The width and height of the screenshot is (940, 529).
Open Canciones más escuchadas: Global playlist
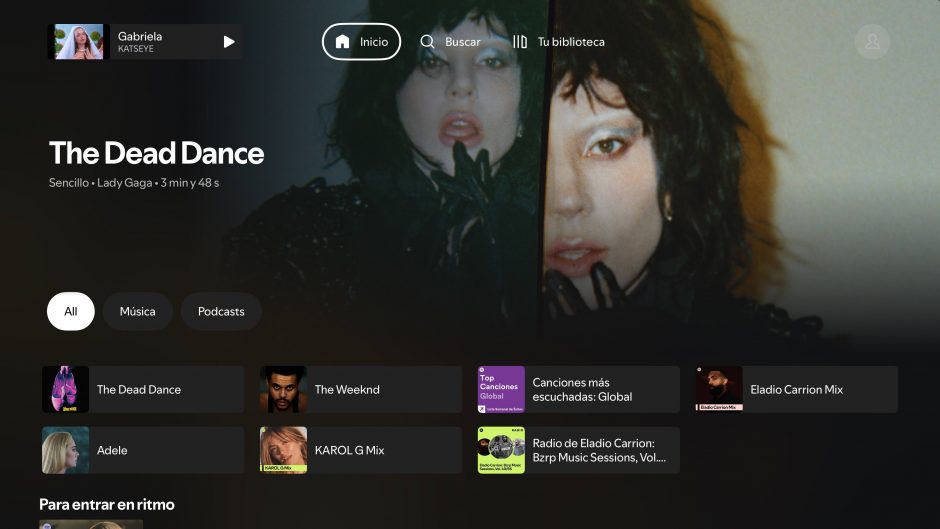579,390
